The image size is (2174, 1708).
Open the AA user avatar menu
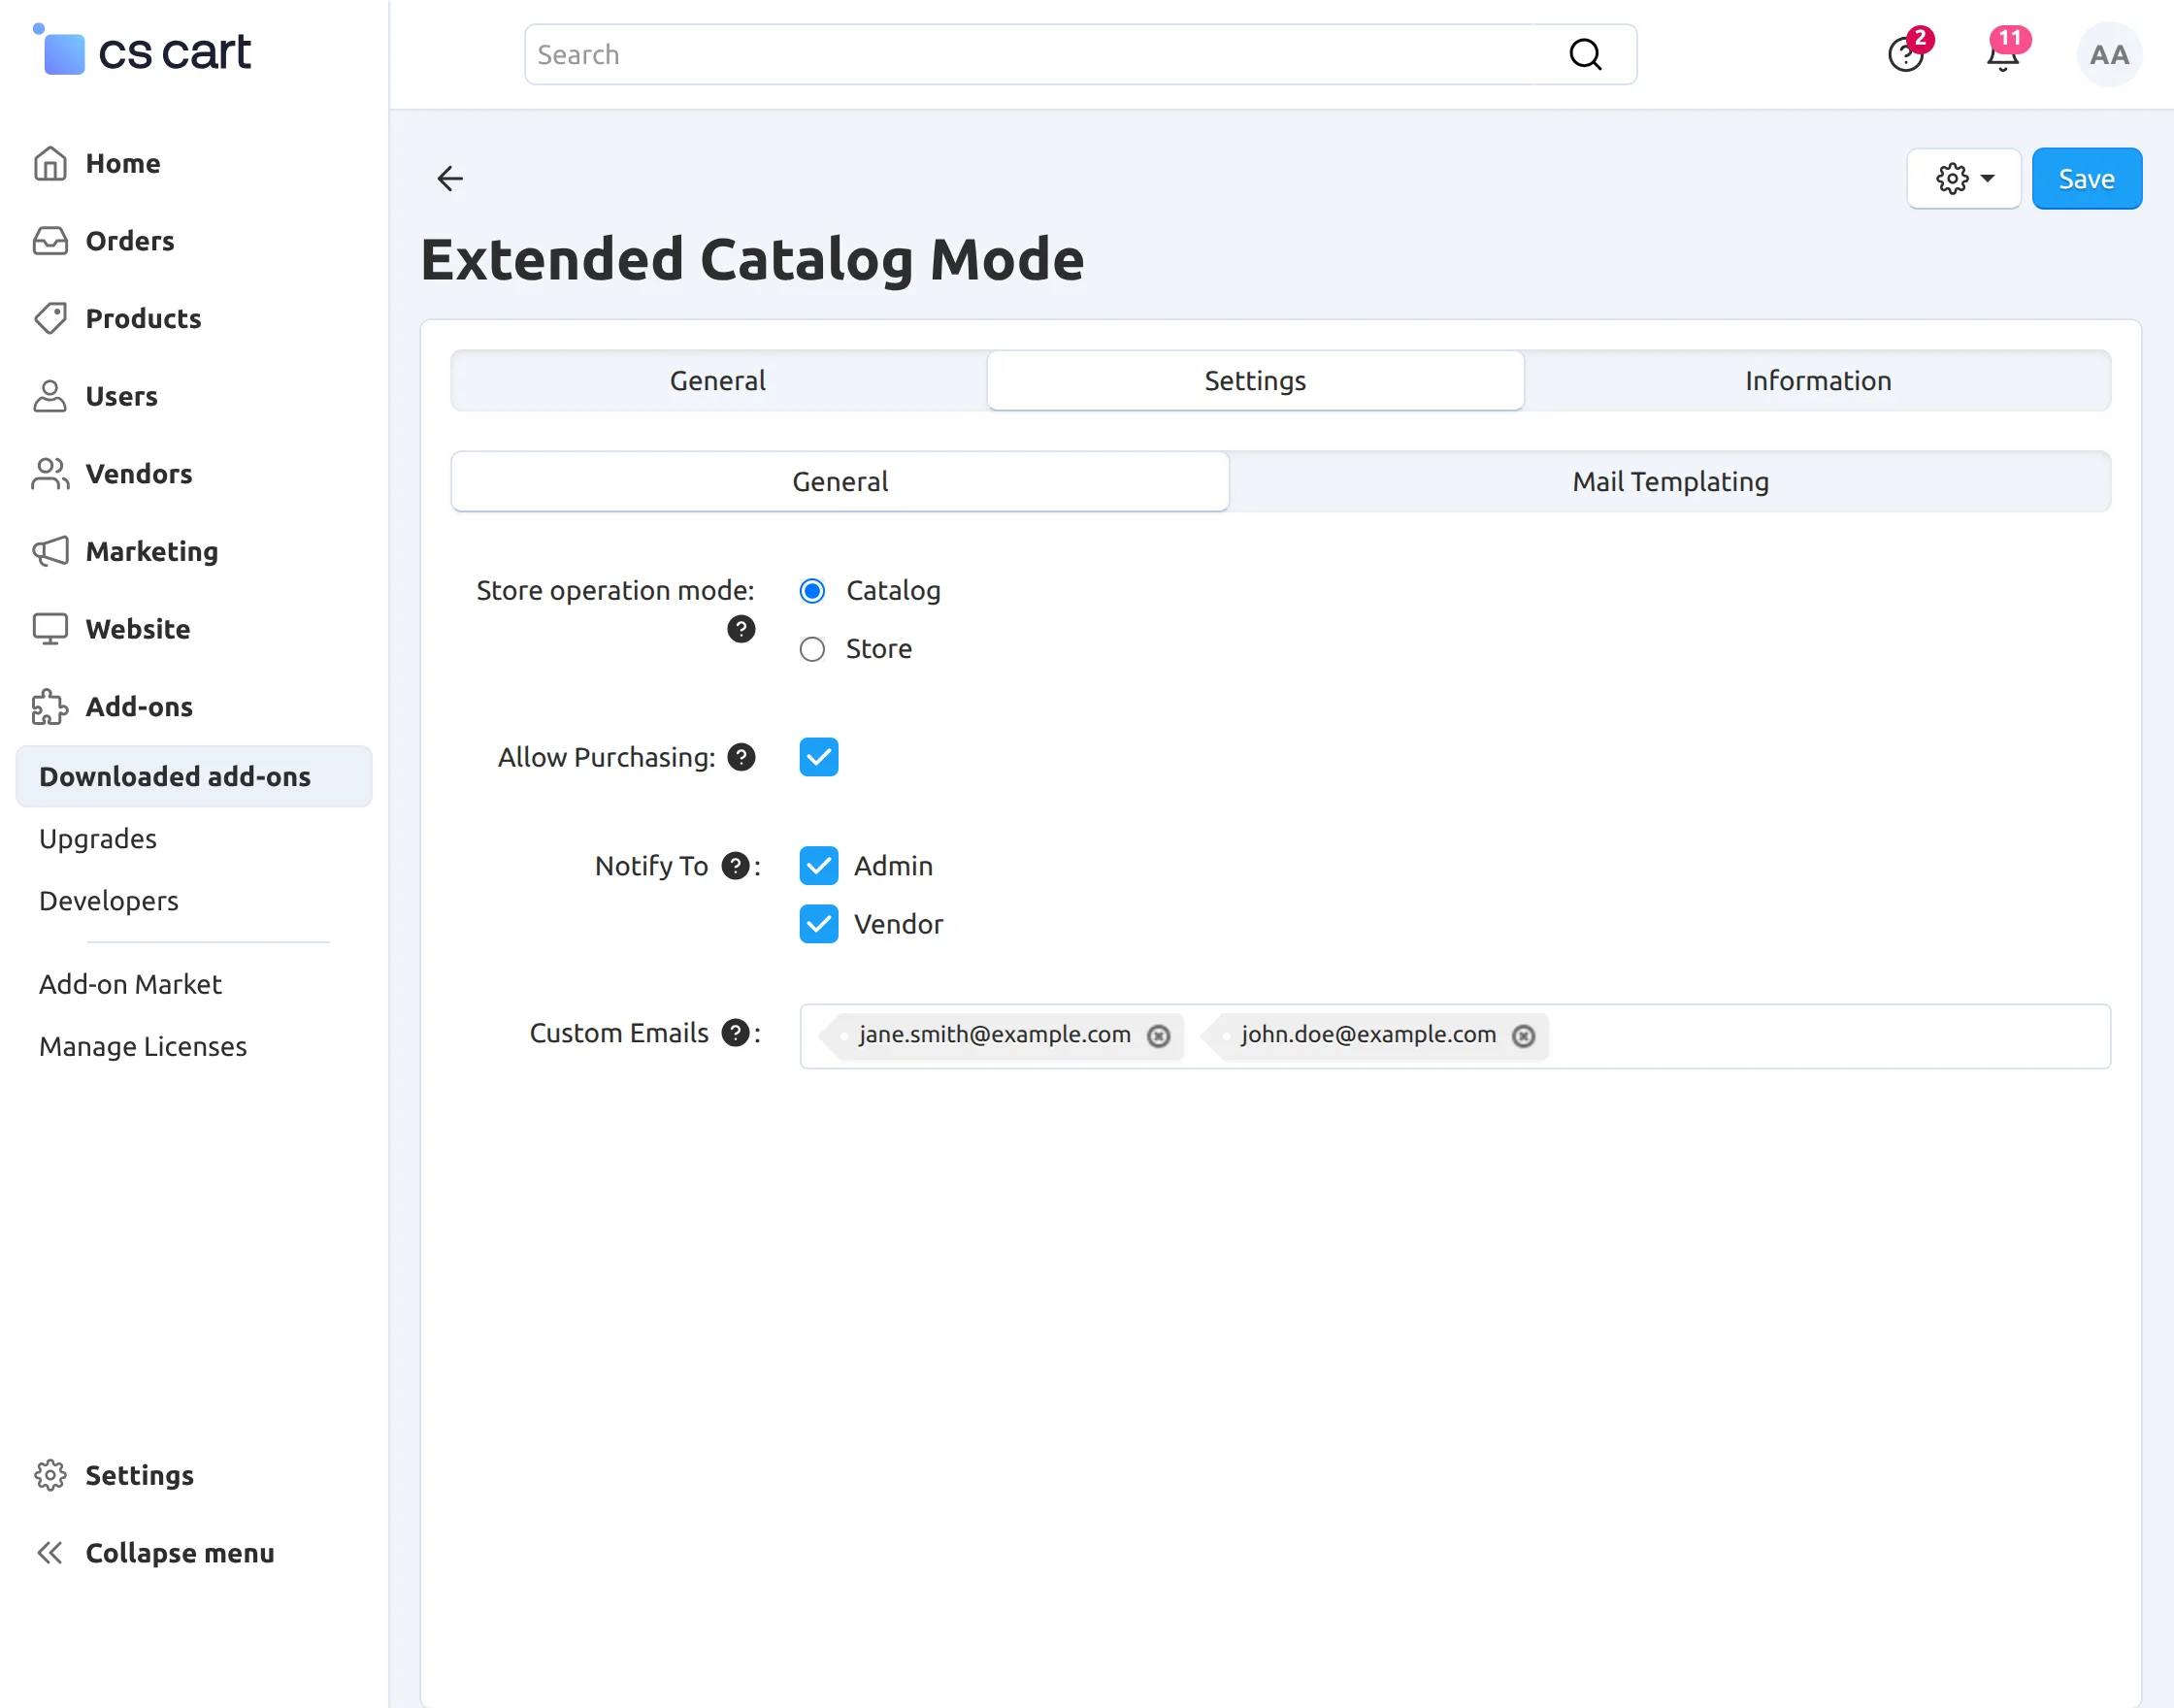(x=2109, y=54)
